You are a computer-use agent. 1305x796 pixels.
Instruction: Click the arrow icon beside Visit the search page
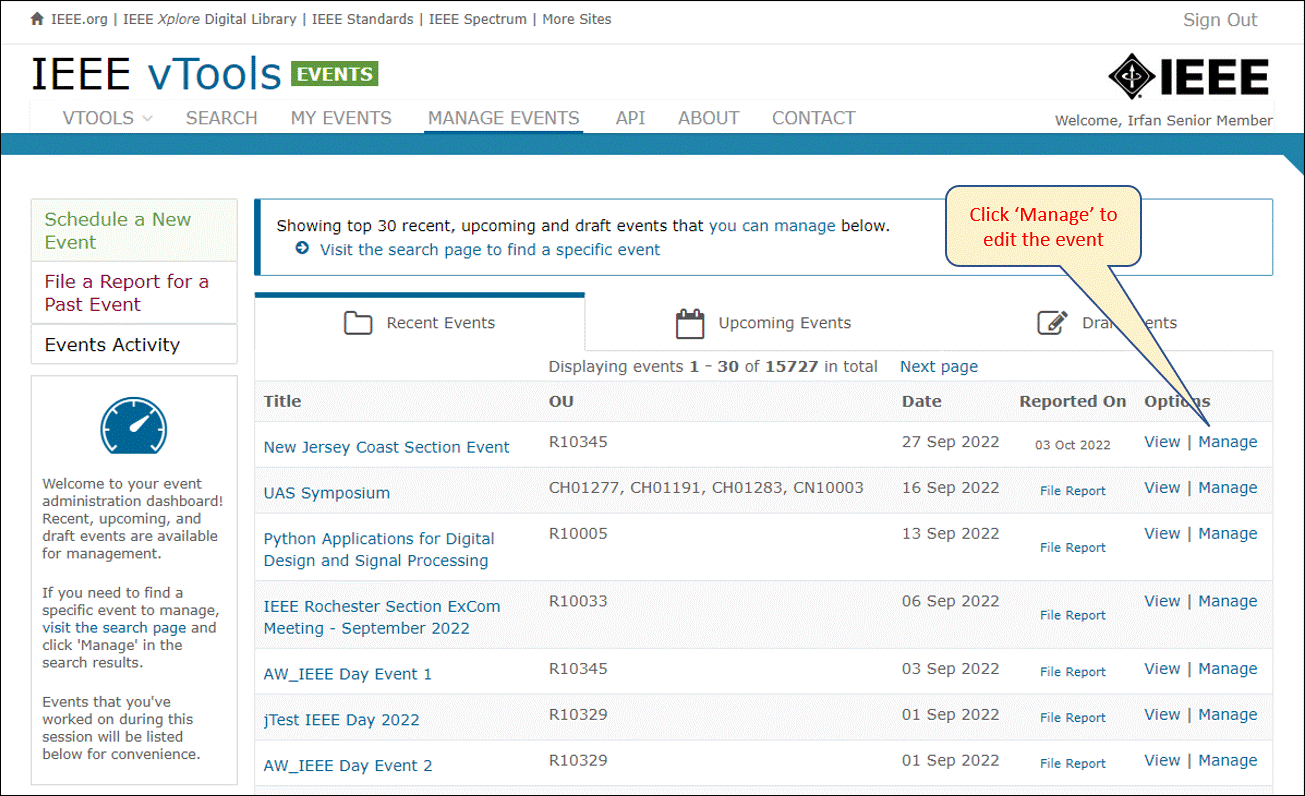click(302, 248)
